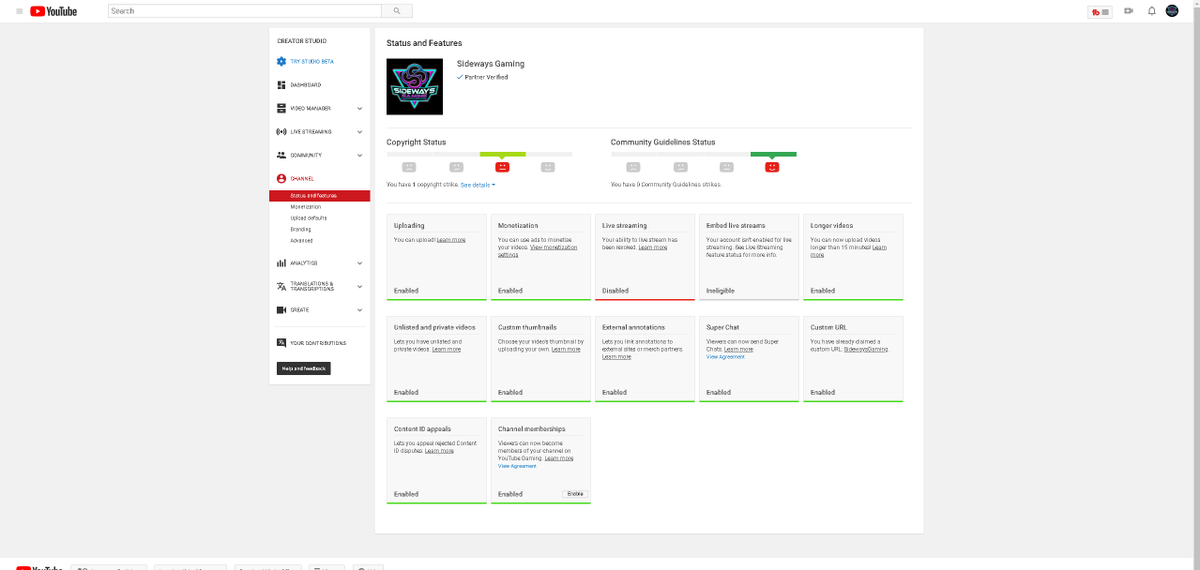
Task: Open View Agreement in Channel memberships
Action: (517, 466)
